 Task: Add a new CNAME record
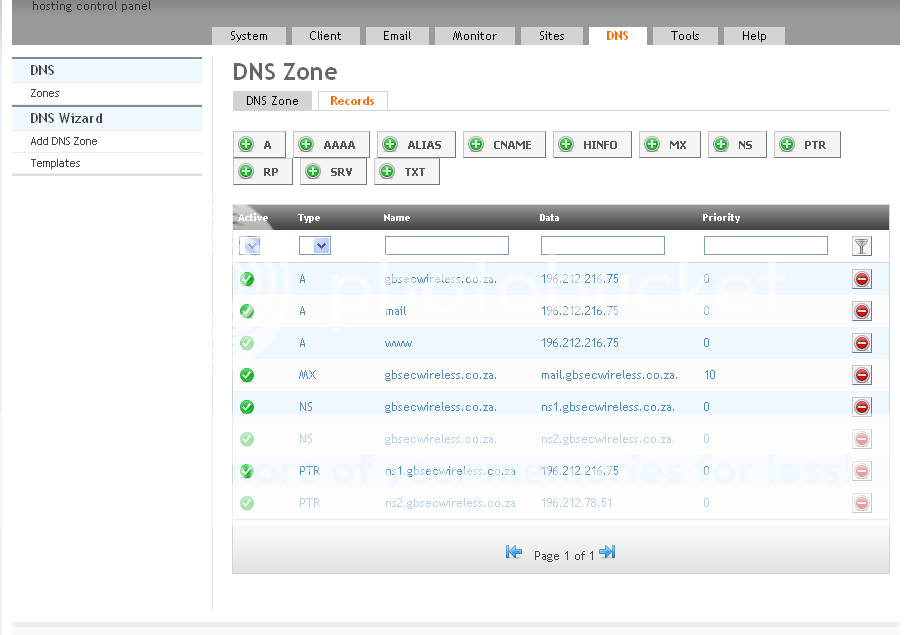(504, 144)
